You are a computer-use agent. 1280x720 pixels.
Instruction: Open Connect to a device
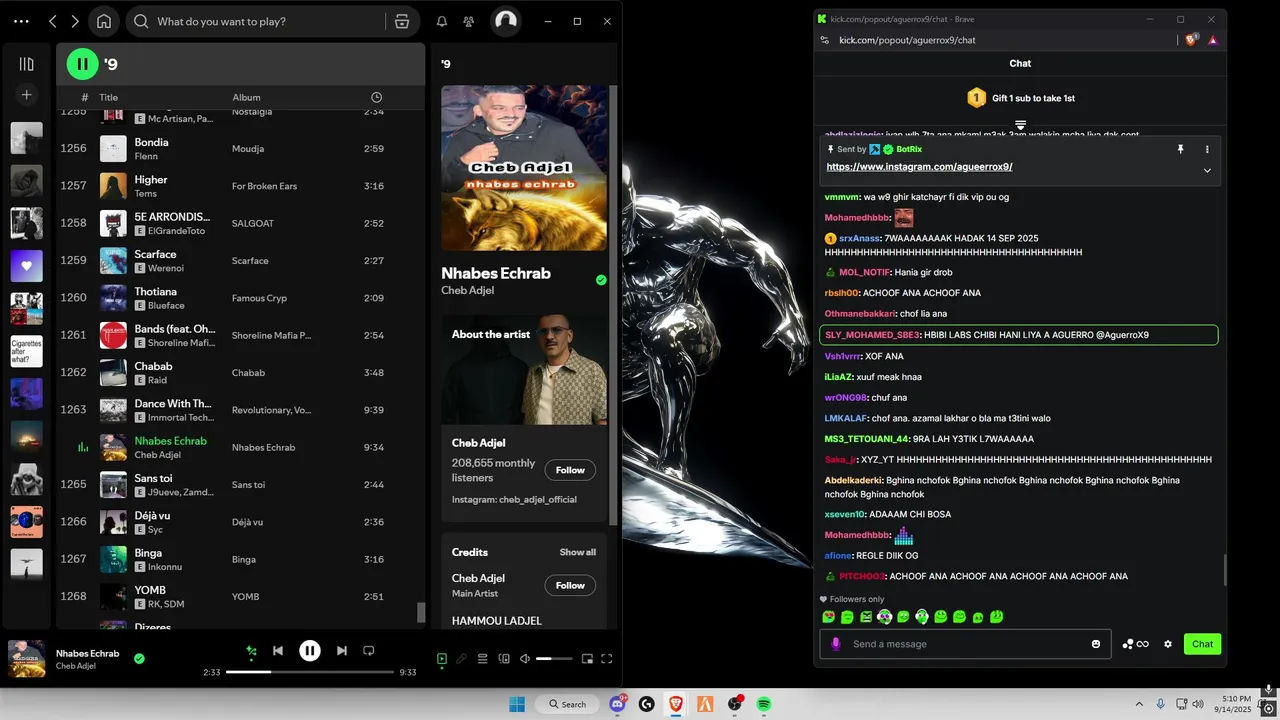click(x=503, y=659)
